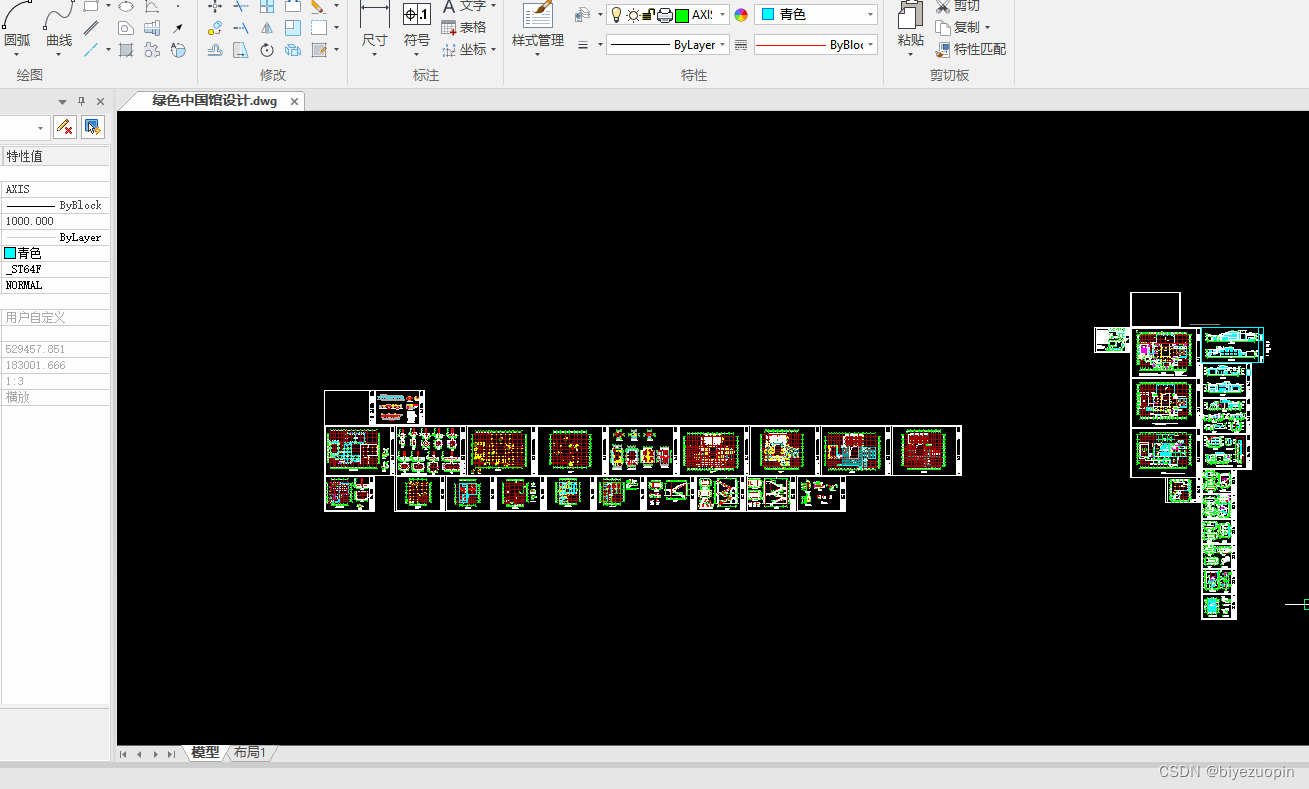The width and height of the screenshot is (1309, 789).
Task: Click the multiline (double diagonal line) tool
Action: tap(92, 28)
